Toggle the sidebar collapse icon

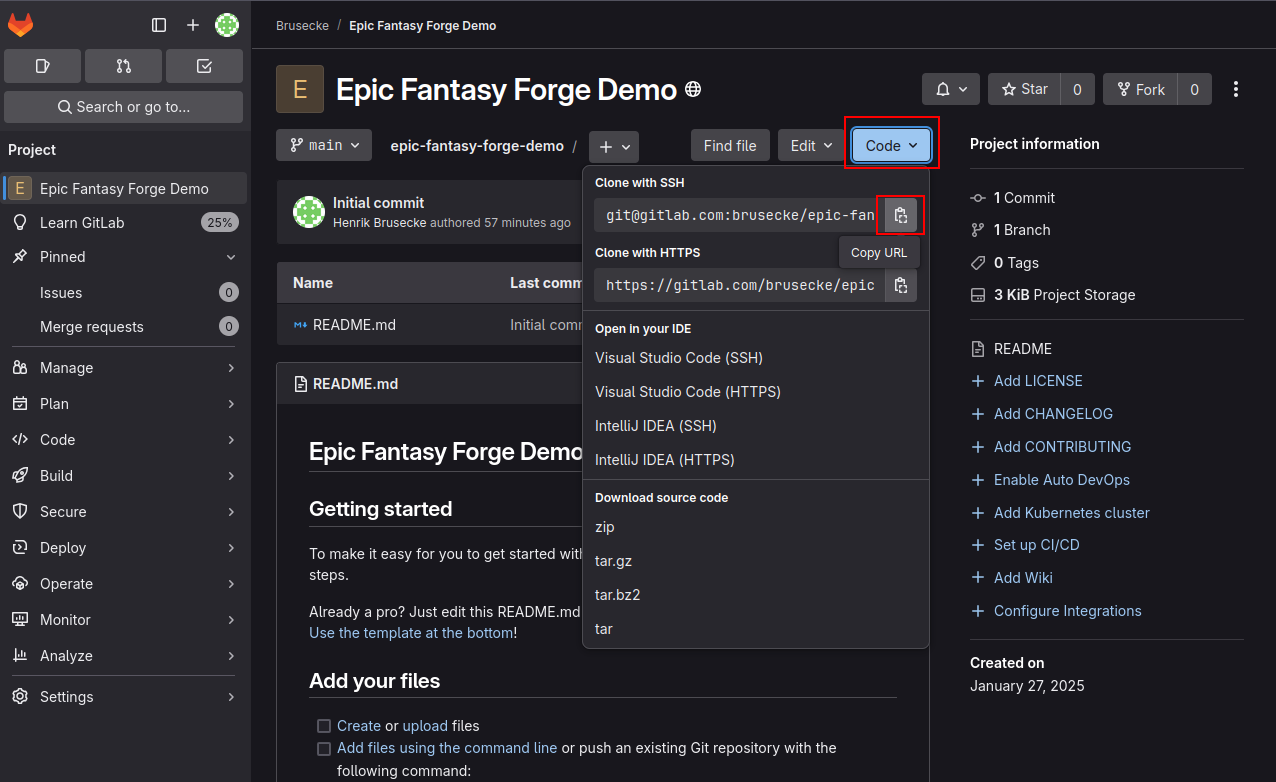coord(159,25)
